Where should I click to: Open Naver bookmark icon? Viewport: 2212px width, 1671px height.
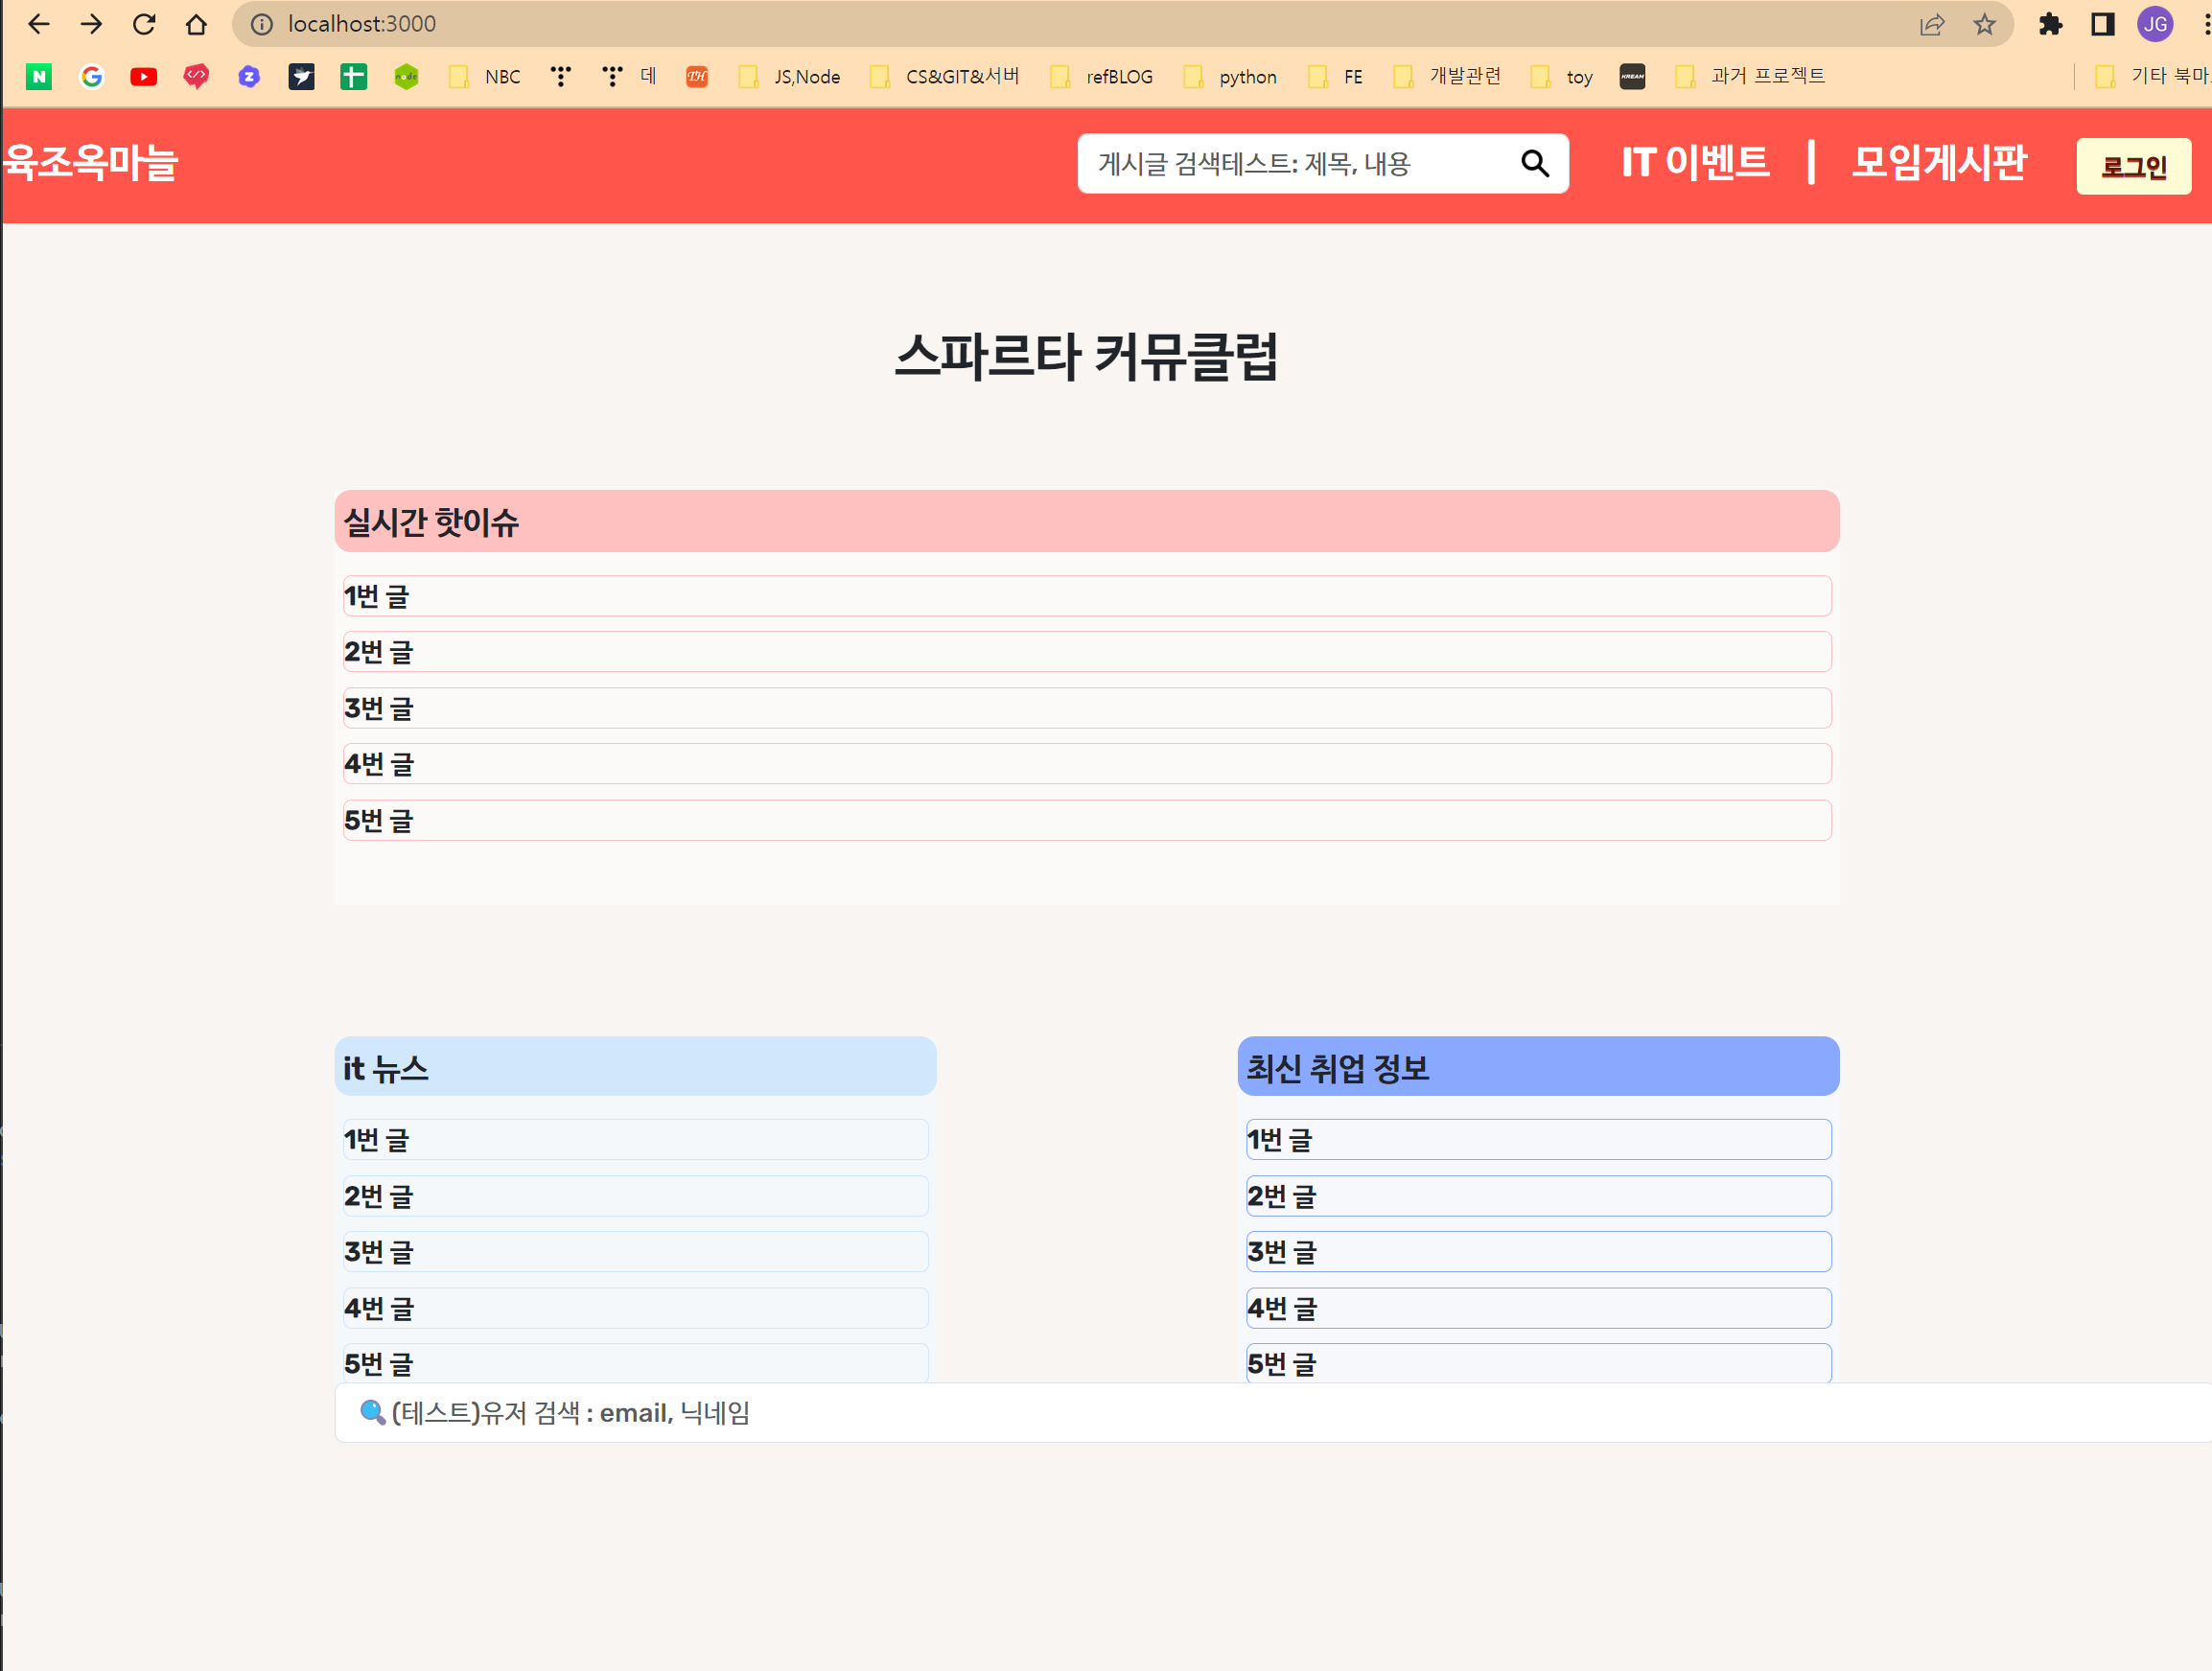coord(39,77)
